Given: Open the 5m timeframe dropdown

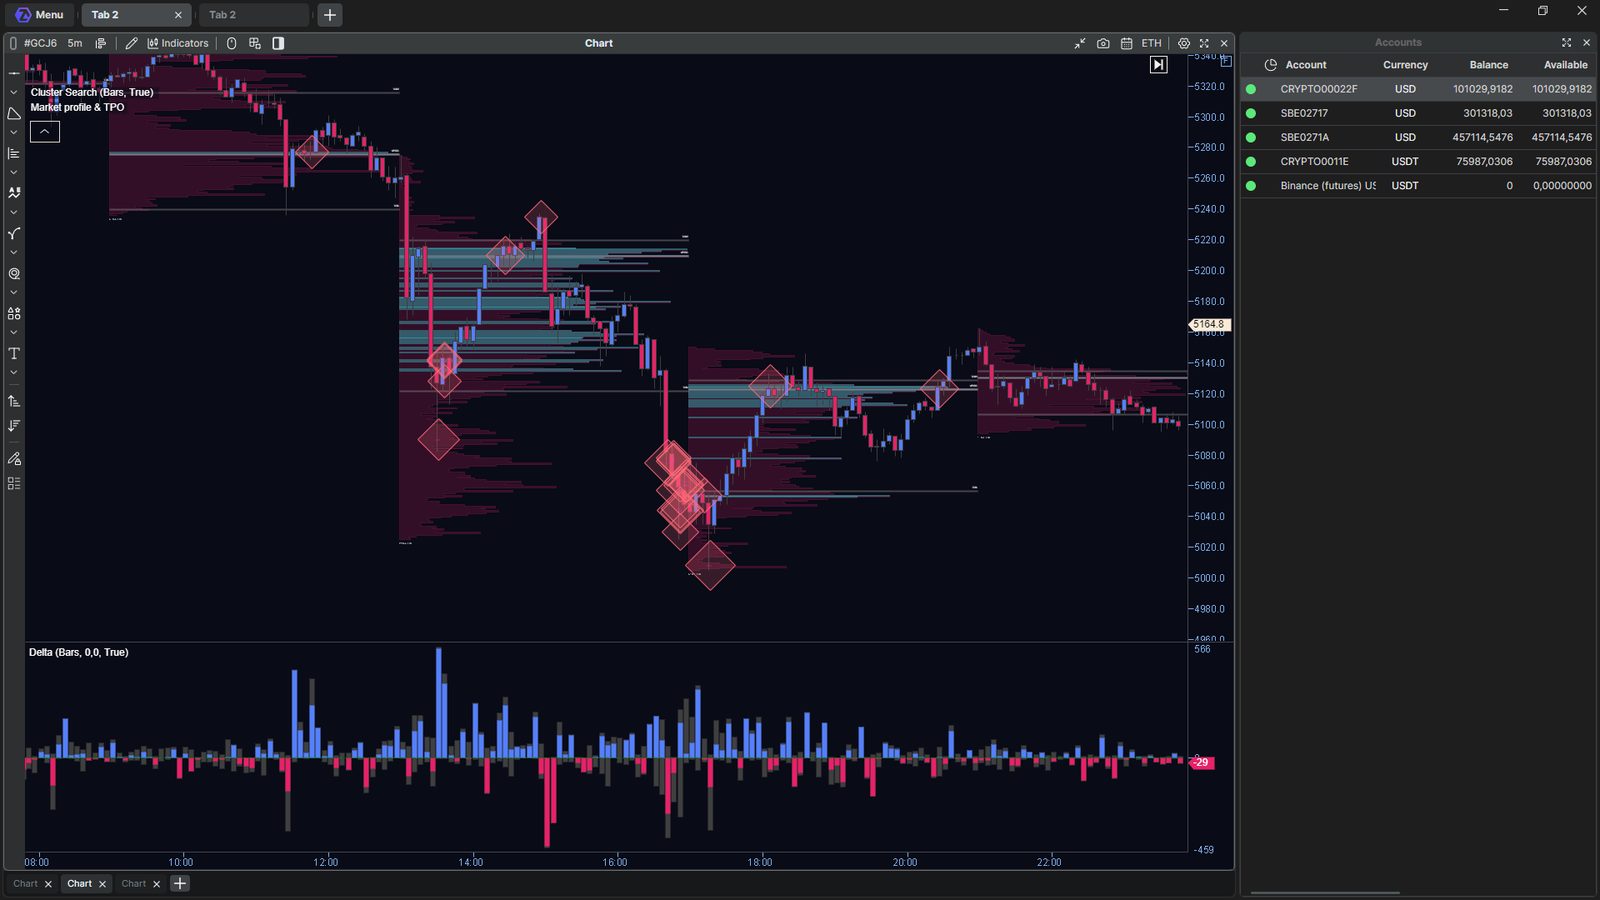Looking at the screenshot, I should click(75, 43).
